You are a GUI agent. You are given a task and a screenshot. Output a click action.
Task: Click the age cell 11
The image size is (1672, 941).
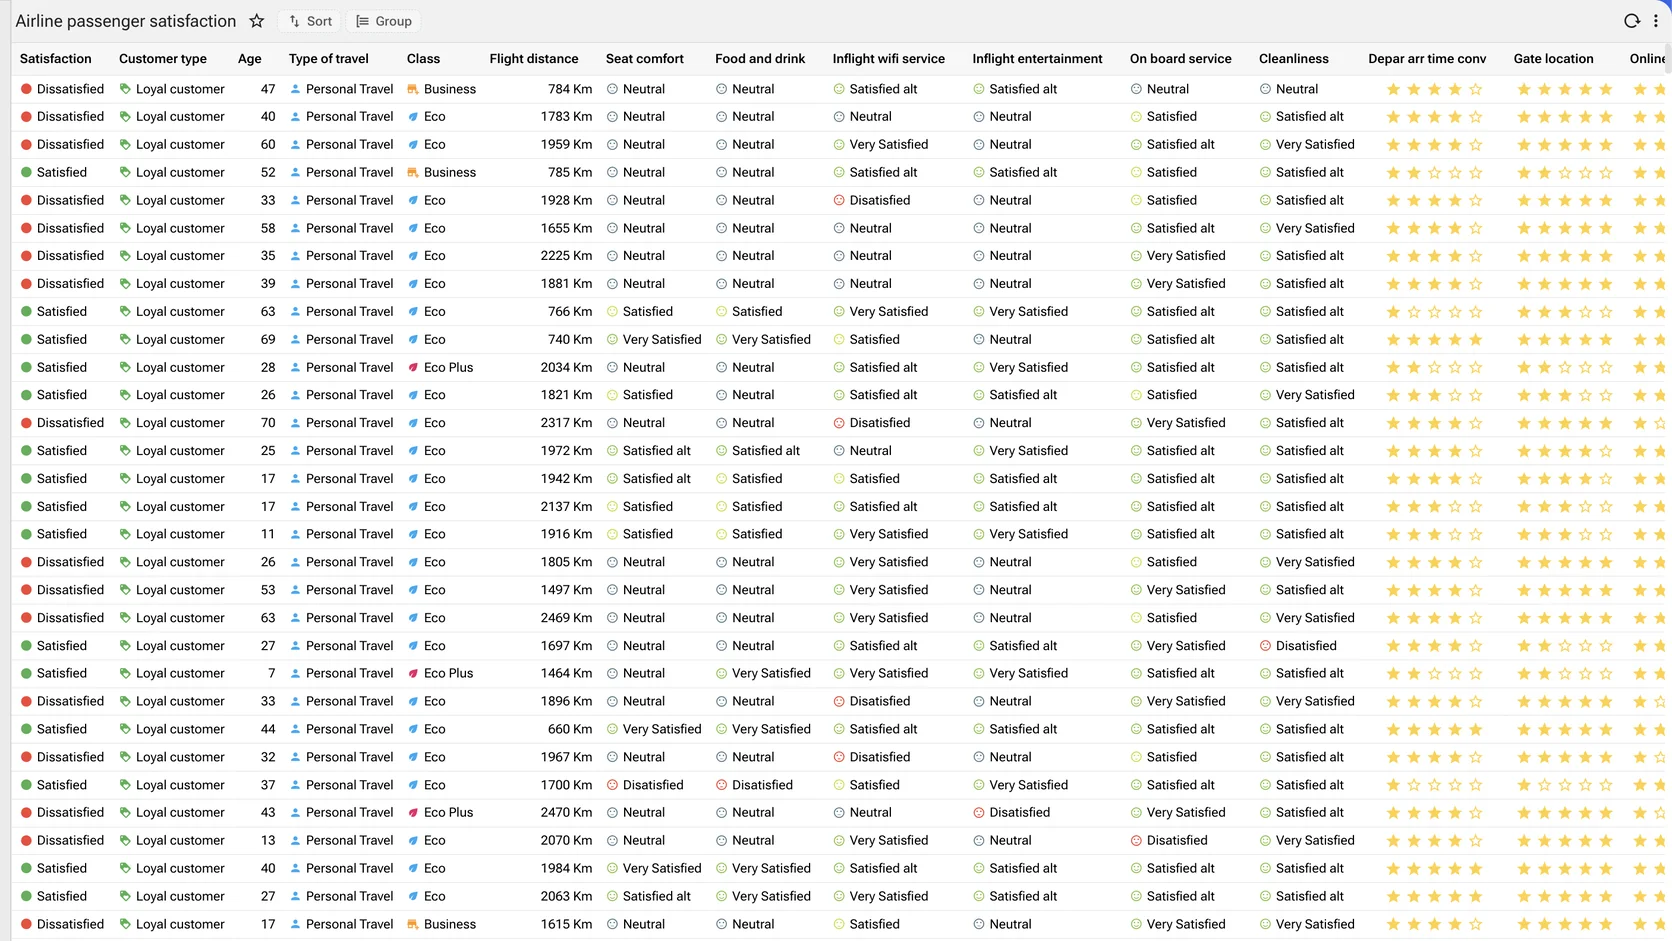click(x=268, y=535)
